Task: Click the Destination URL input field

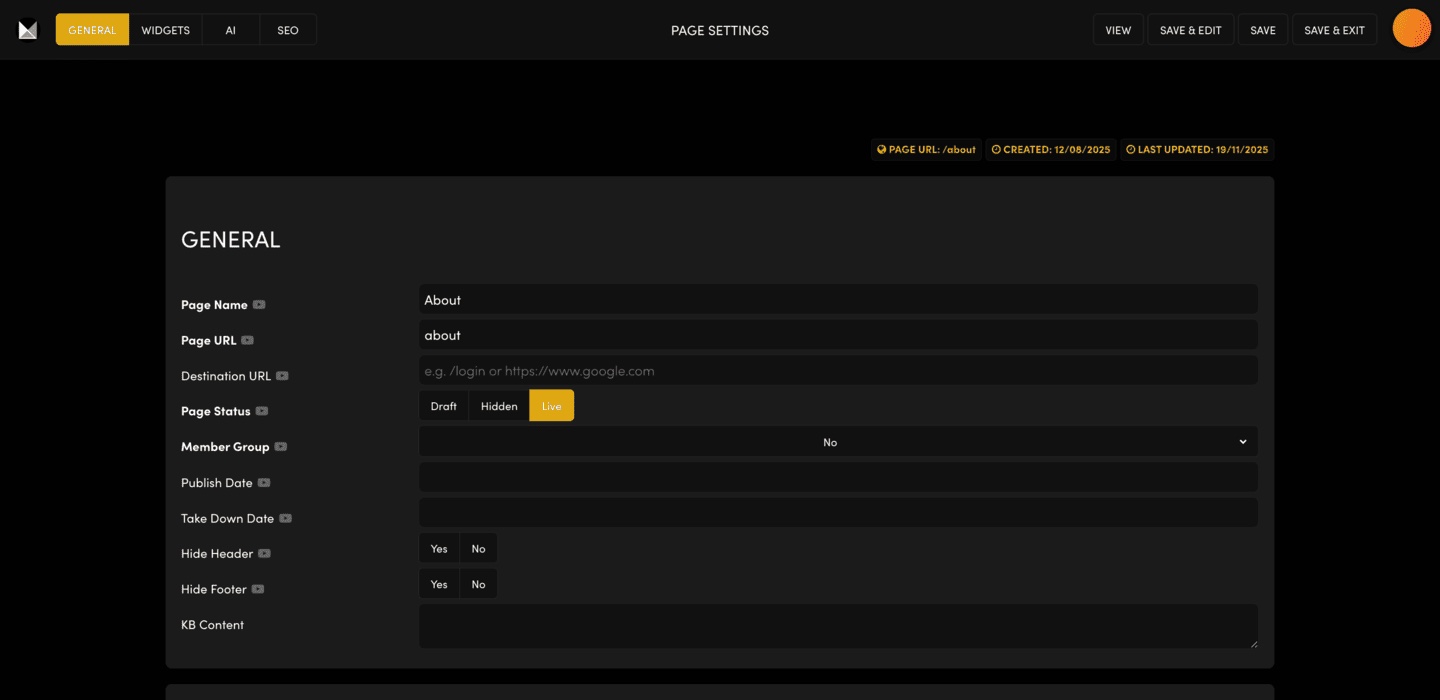Action: pos(838,370)
